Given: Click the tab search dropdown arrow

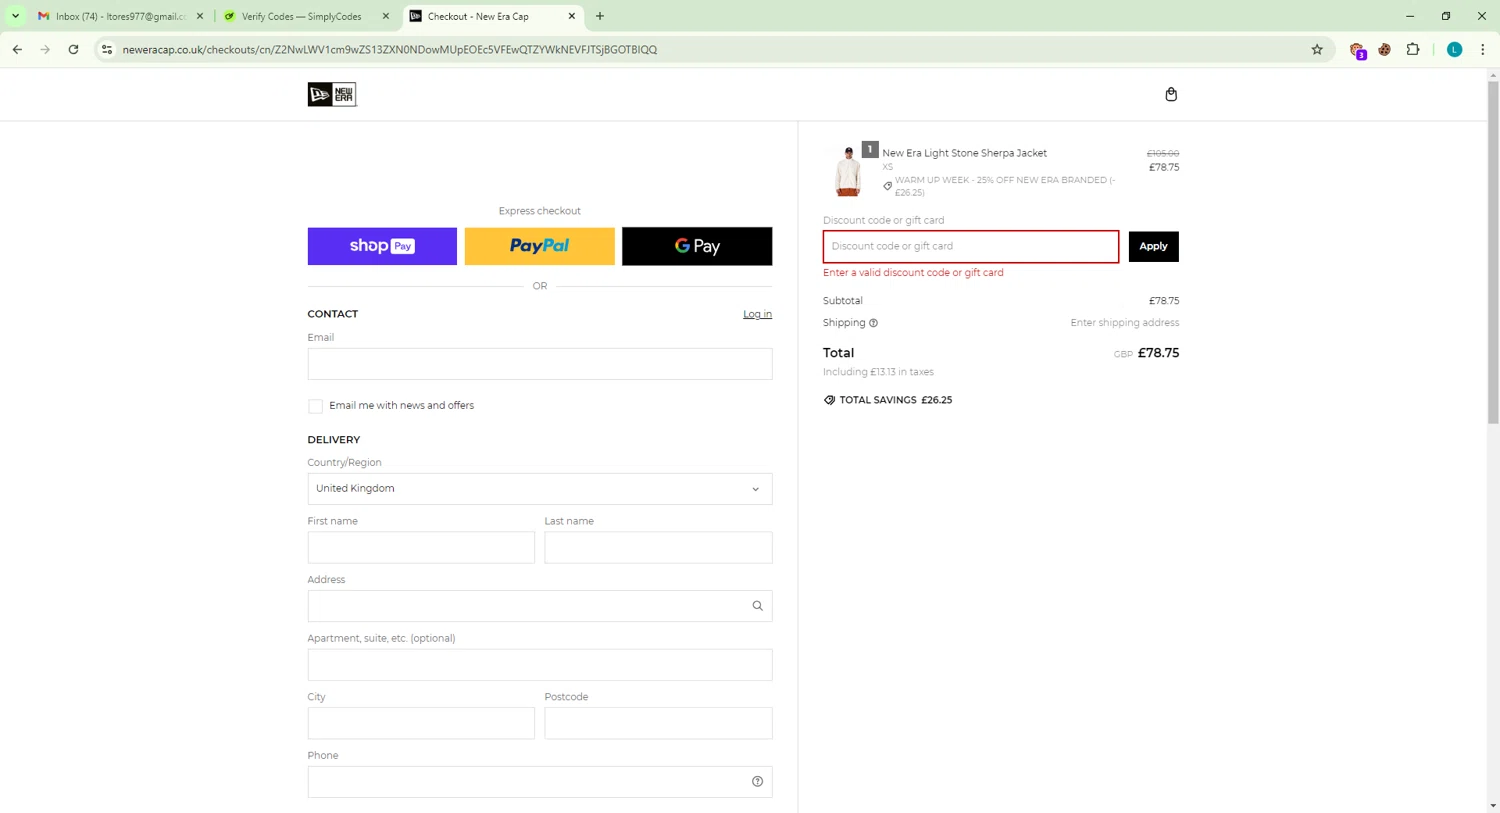Looking at the screenshot, I should 15,16.
